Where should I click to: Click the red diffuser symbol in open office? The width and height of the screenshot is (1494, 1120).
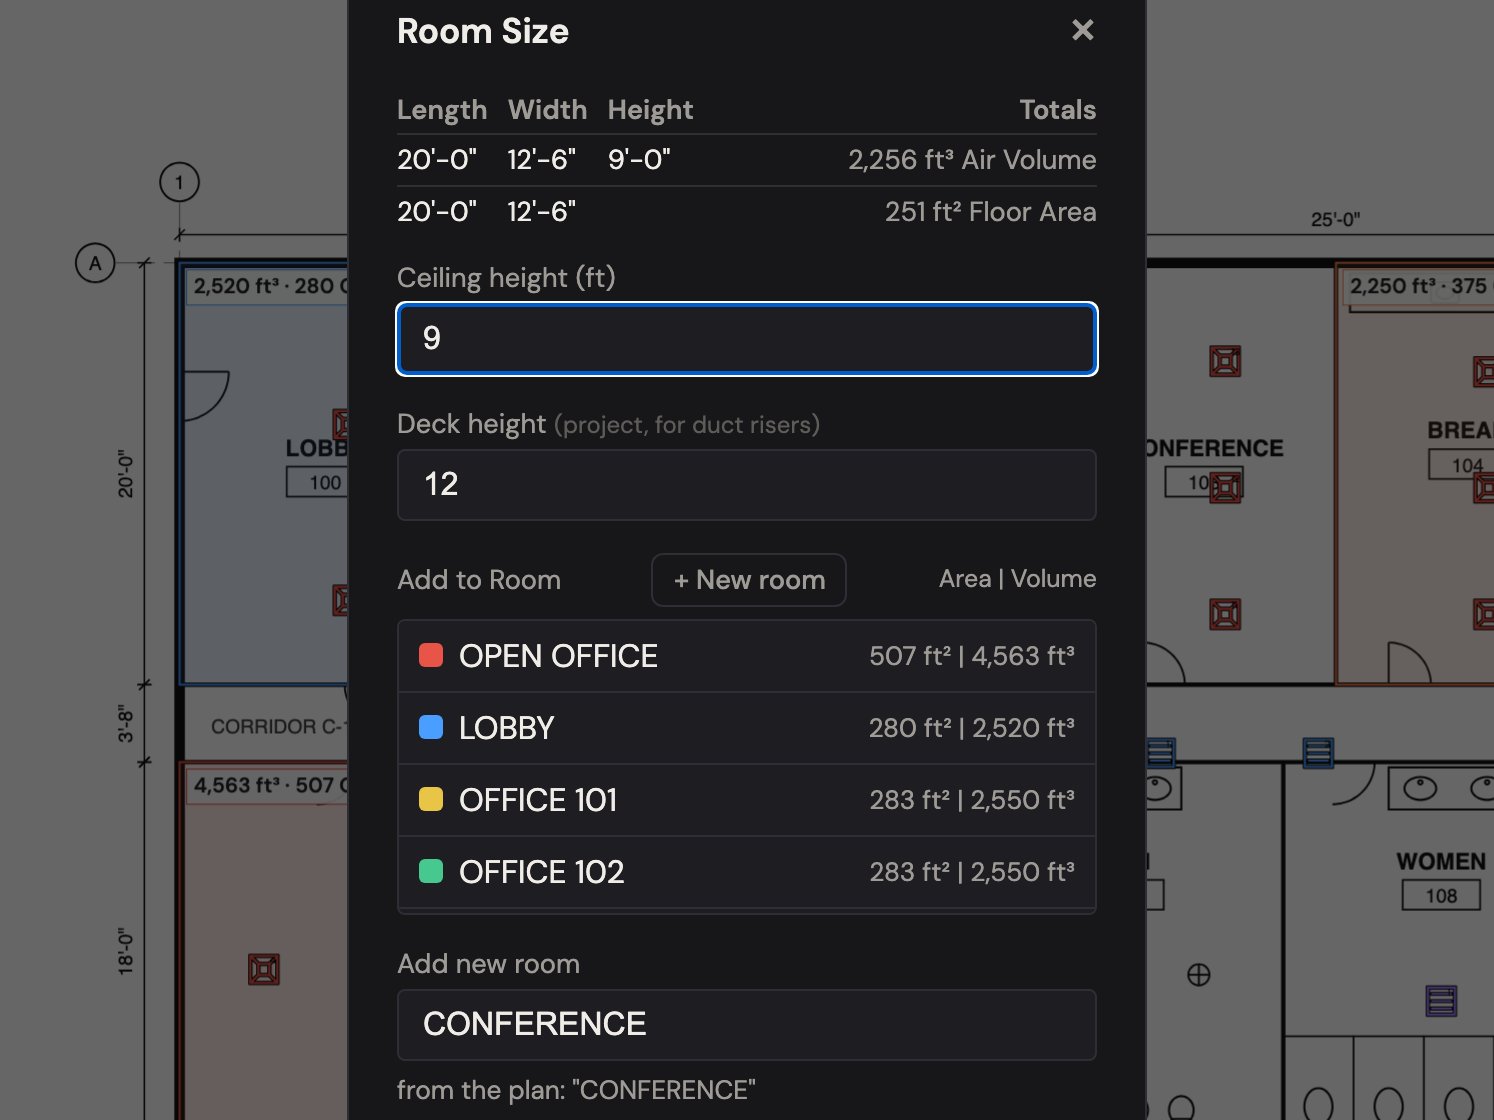(x=264, y=969)
